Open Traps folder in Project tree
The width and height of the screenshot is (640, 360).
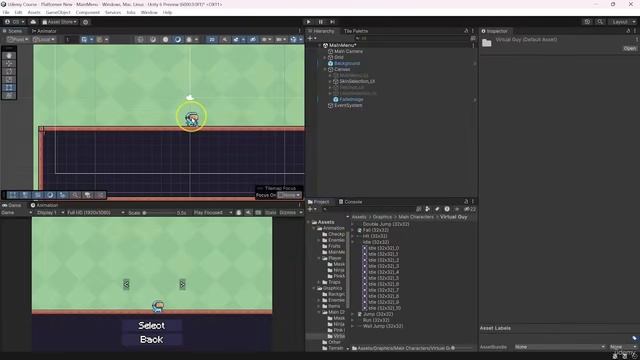tap(331, 282)
